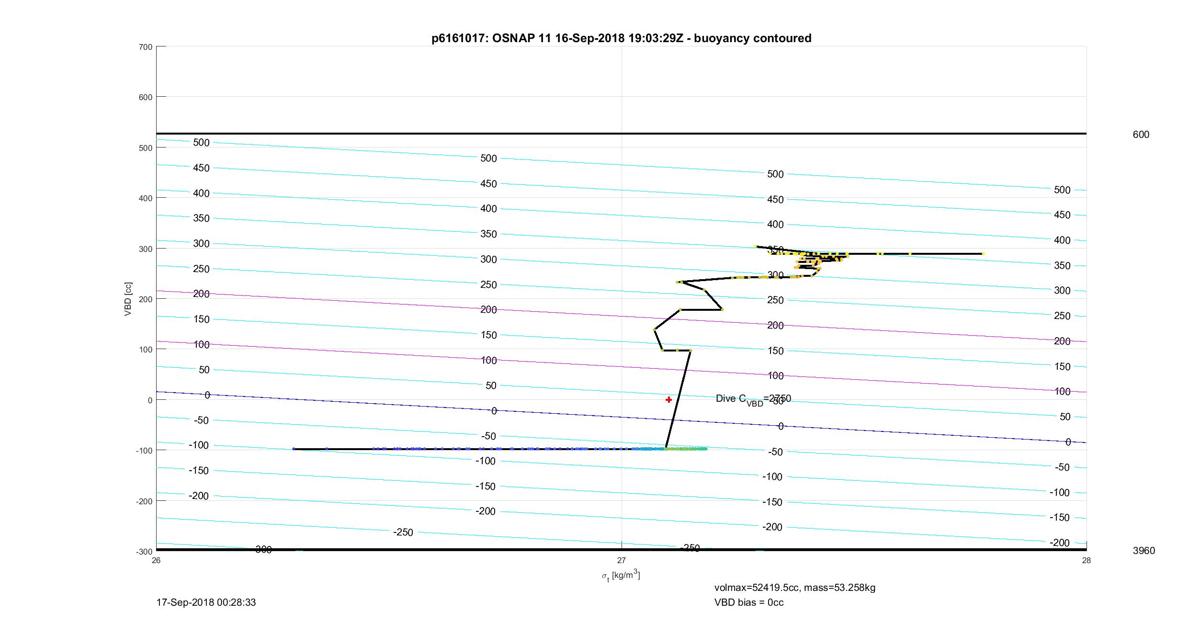Select the 'VBD bias = 0cc' text
1200x619 pixels.
(x=748, y=603)
